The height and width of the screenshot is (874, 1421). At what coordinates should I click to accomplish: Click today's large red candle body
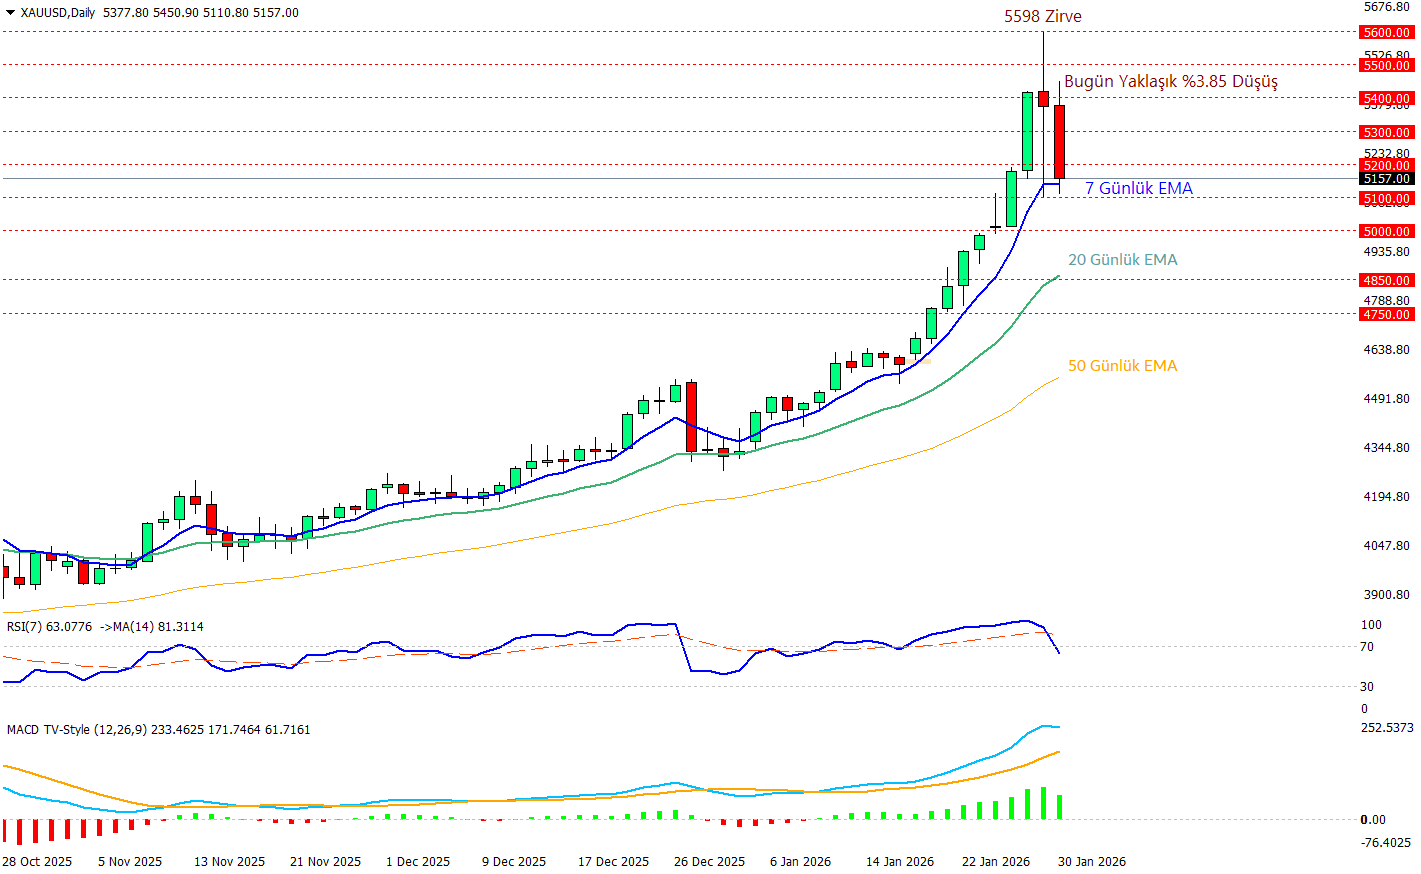pyautogui.click(x=1059, y=142)
